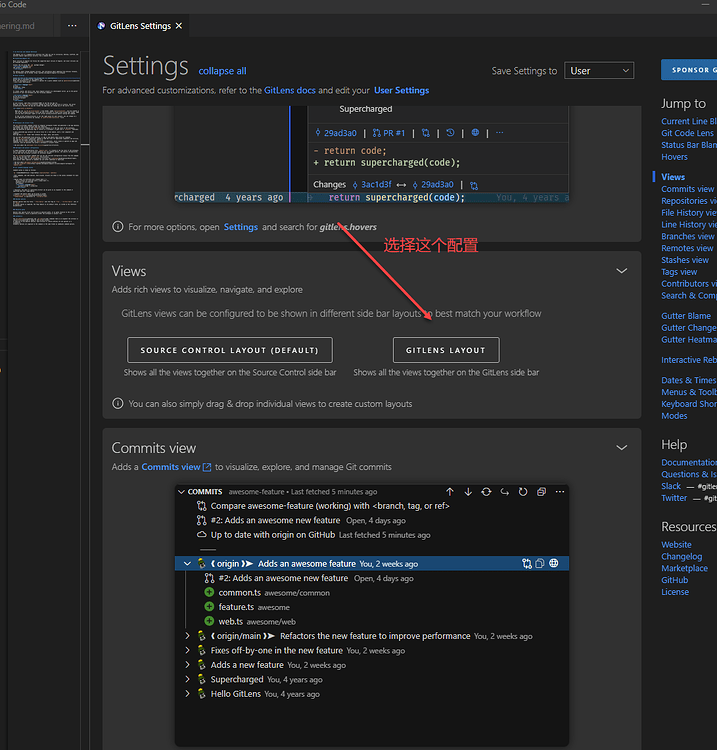Open the Slack help link
The image size is (717, 750).
pyautogui.click(x=671, y=486)
